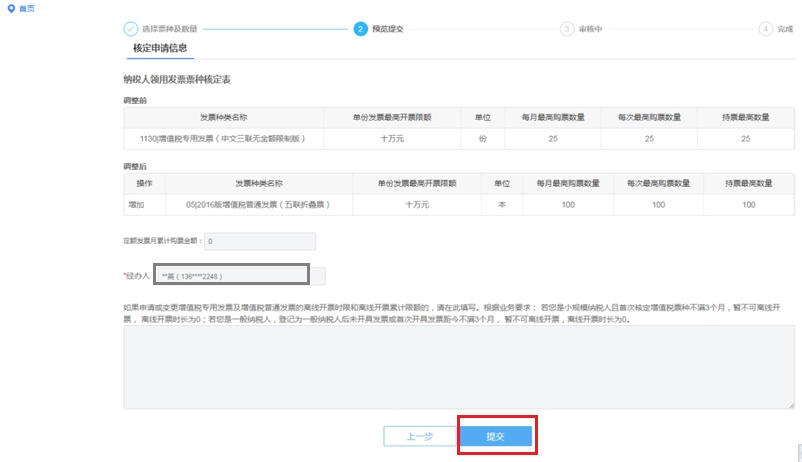Screen dimensions: 802x462
Task: Click inside the offline invoicing remarks textarea
Action: [x=459, y=367]
